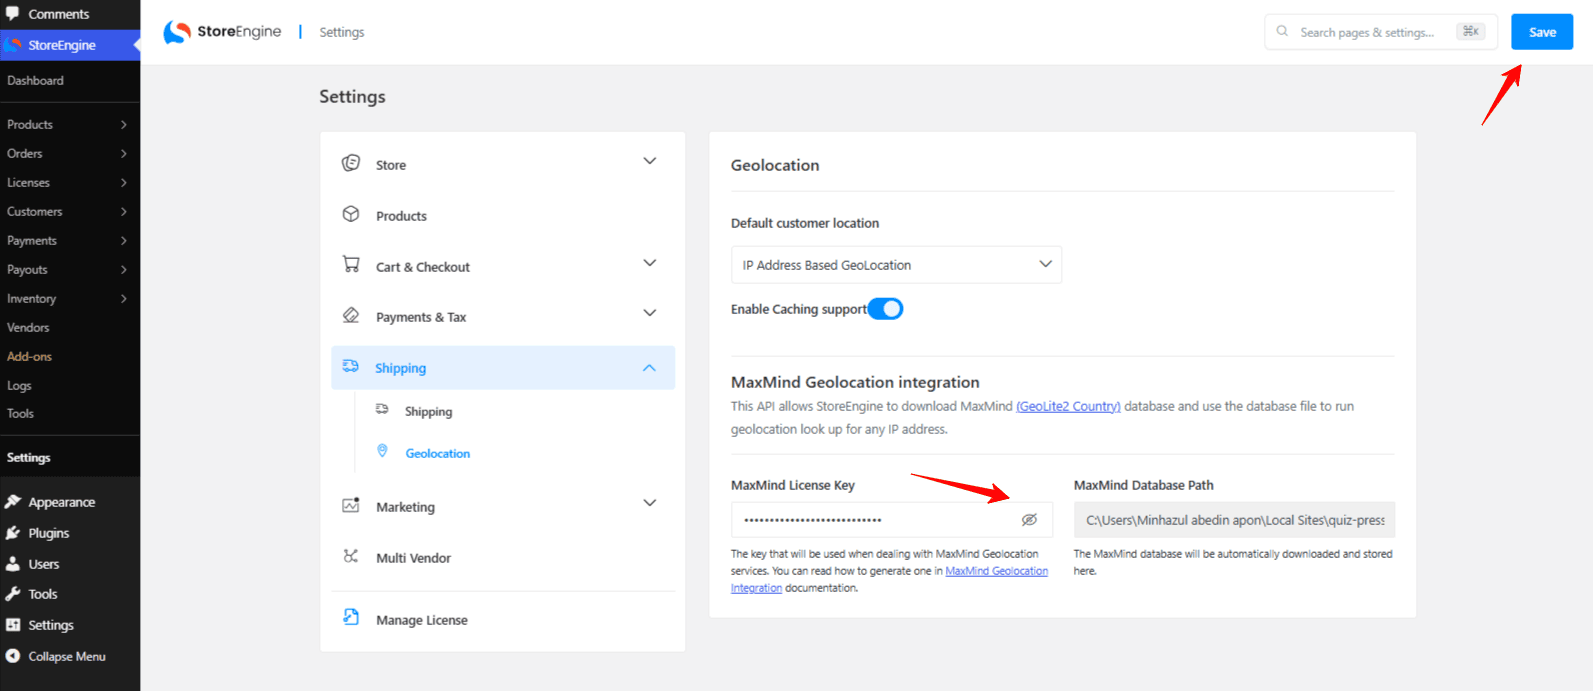Viewport: 1593px width, 691px height.
Task: Click the search magnifier icon
Action: (1282, 31)
